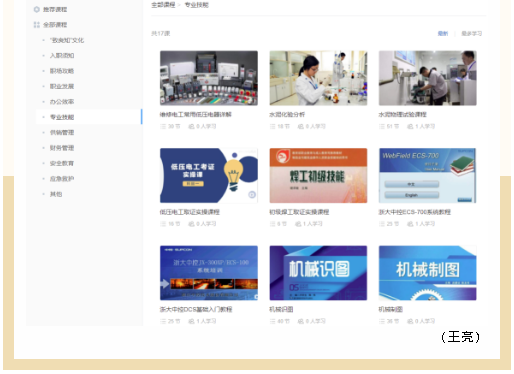The image size is (514, 374).
Task: Click the 水泥物理试验课程 title
Action: (403, 114)
